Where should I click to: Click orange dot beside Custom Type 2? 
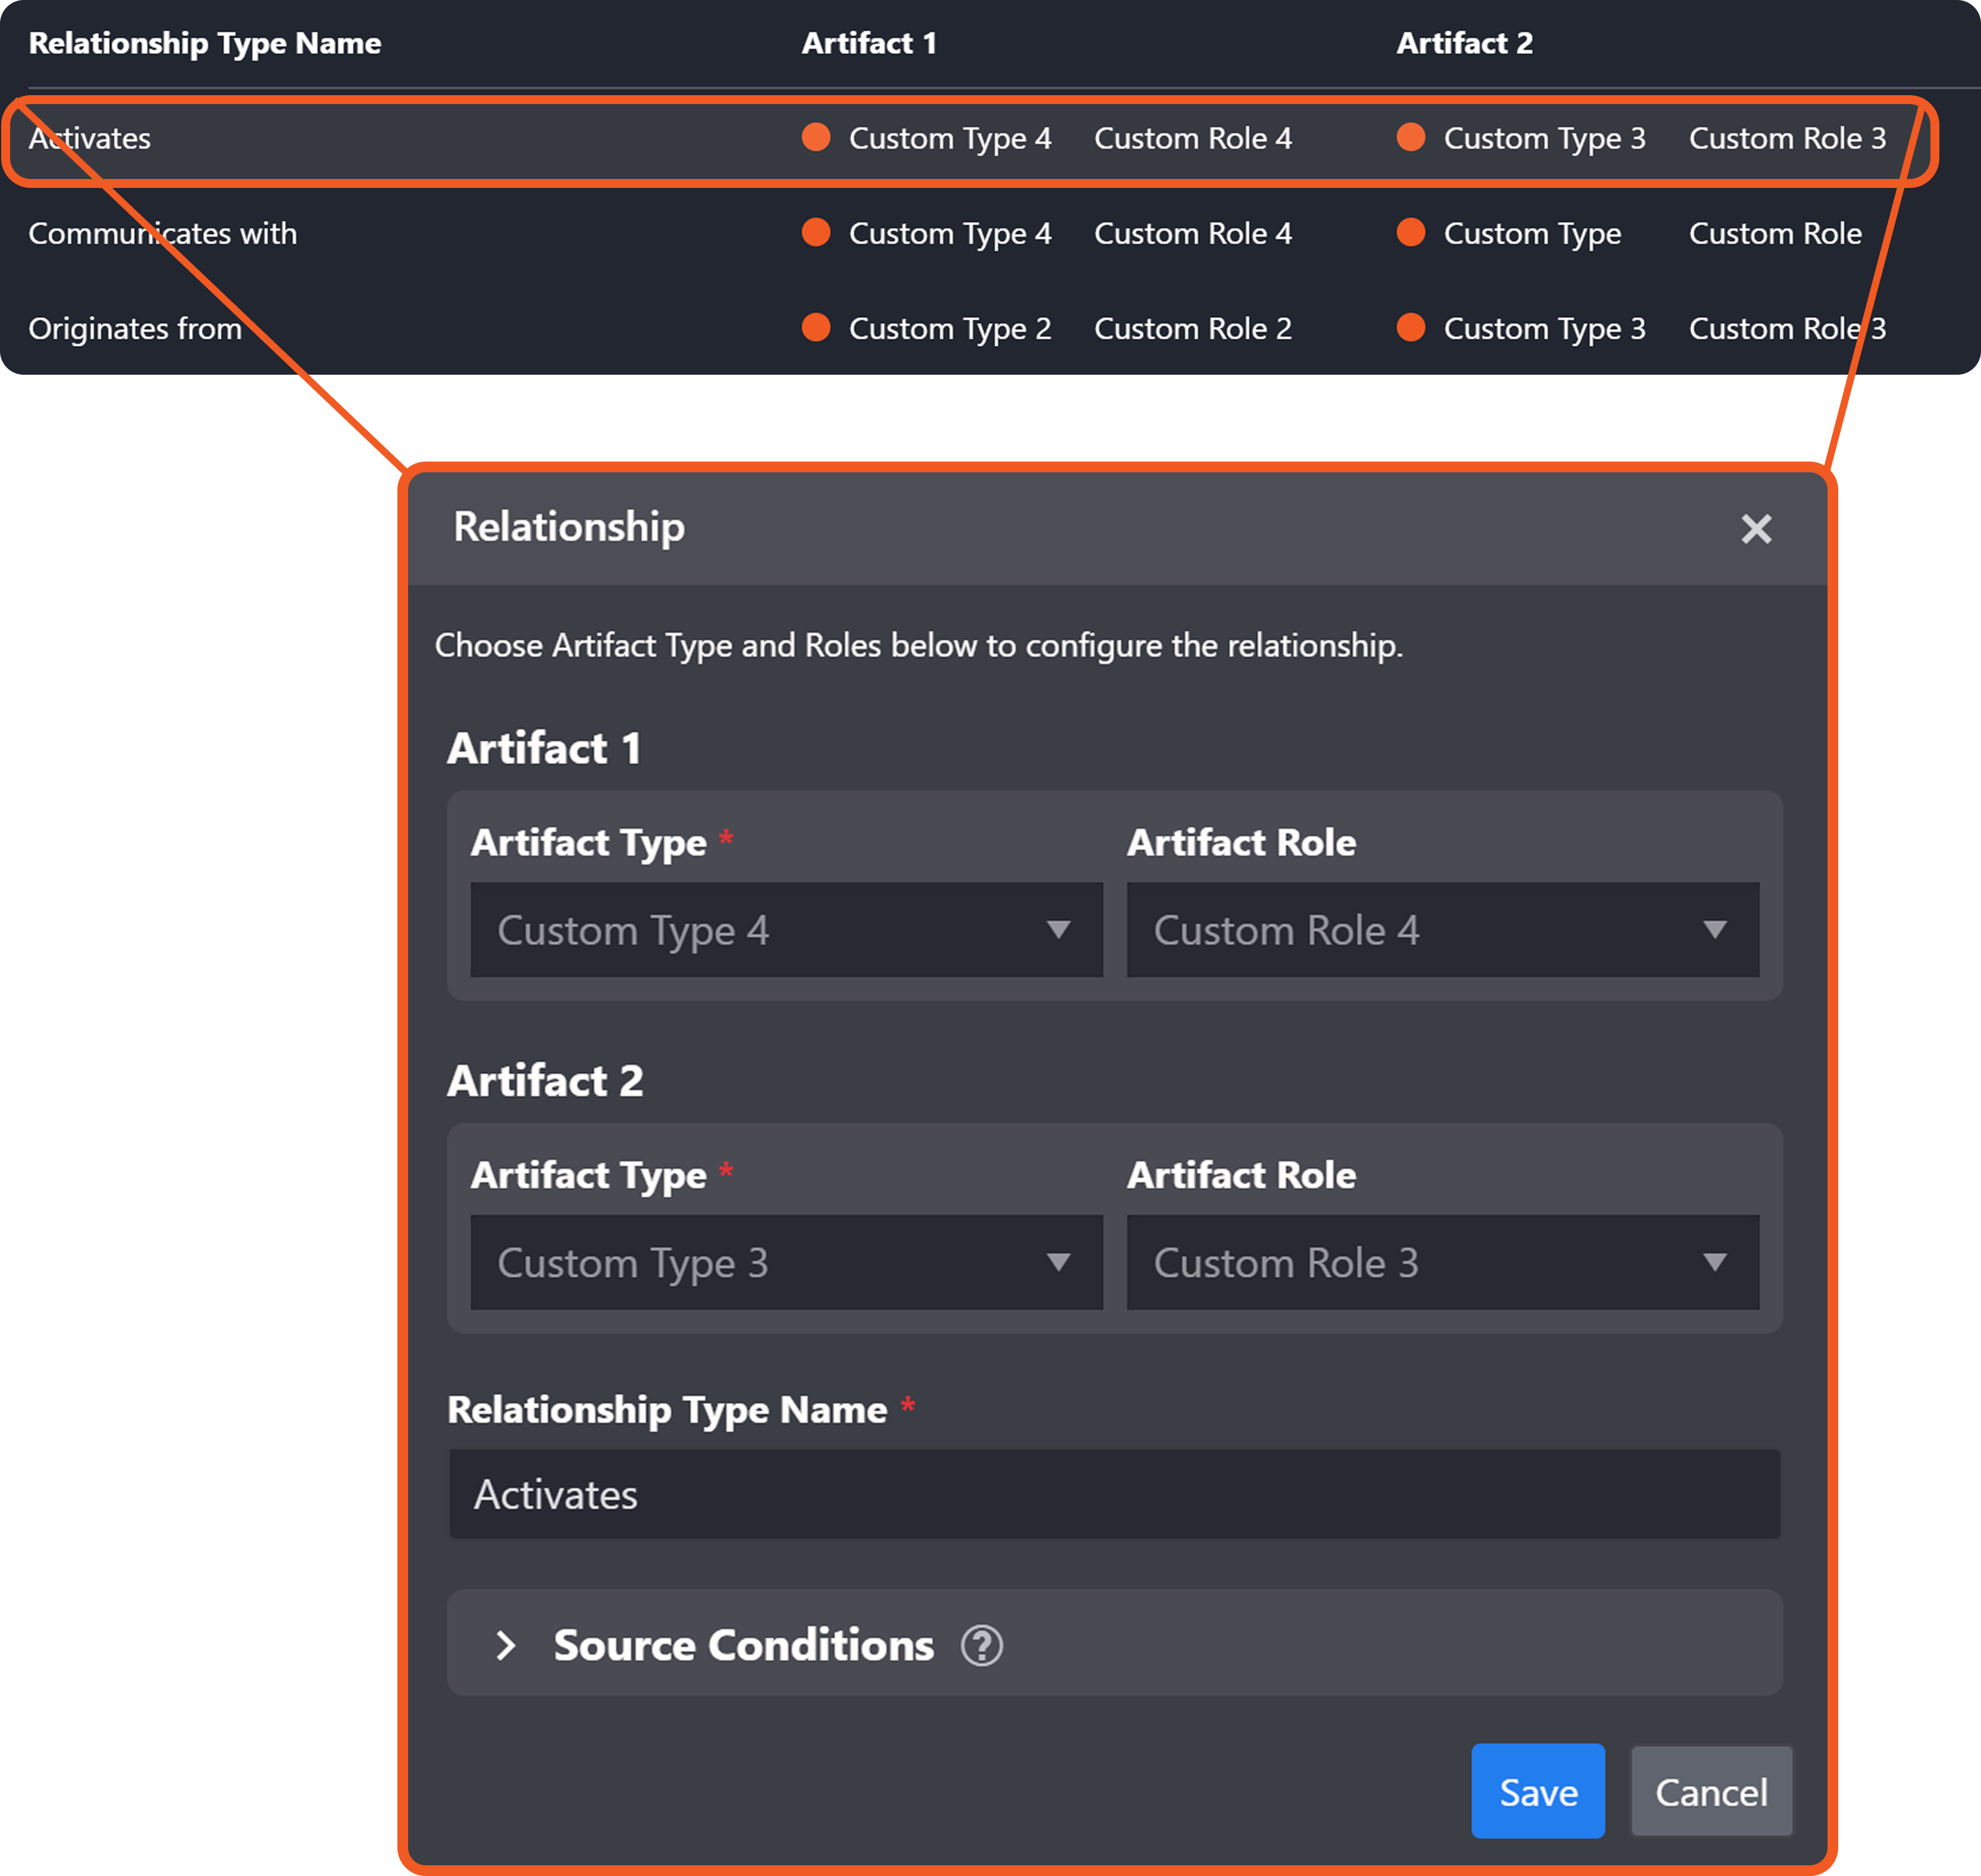816,327
